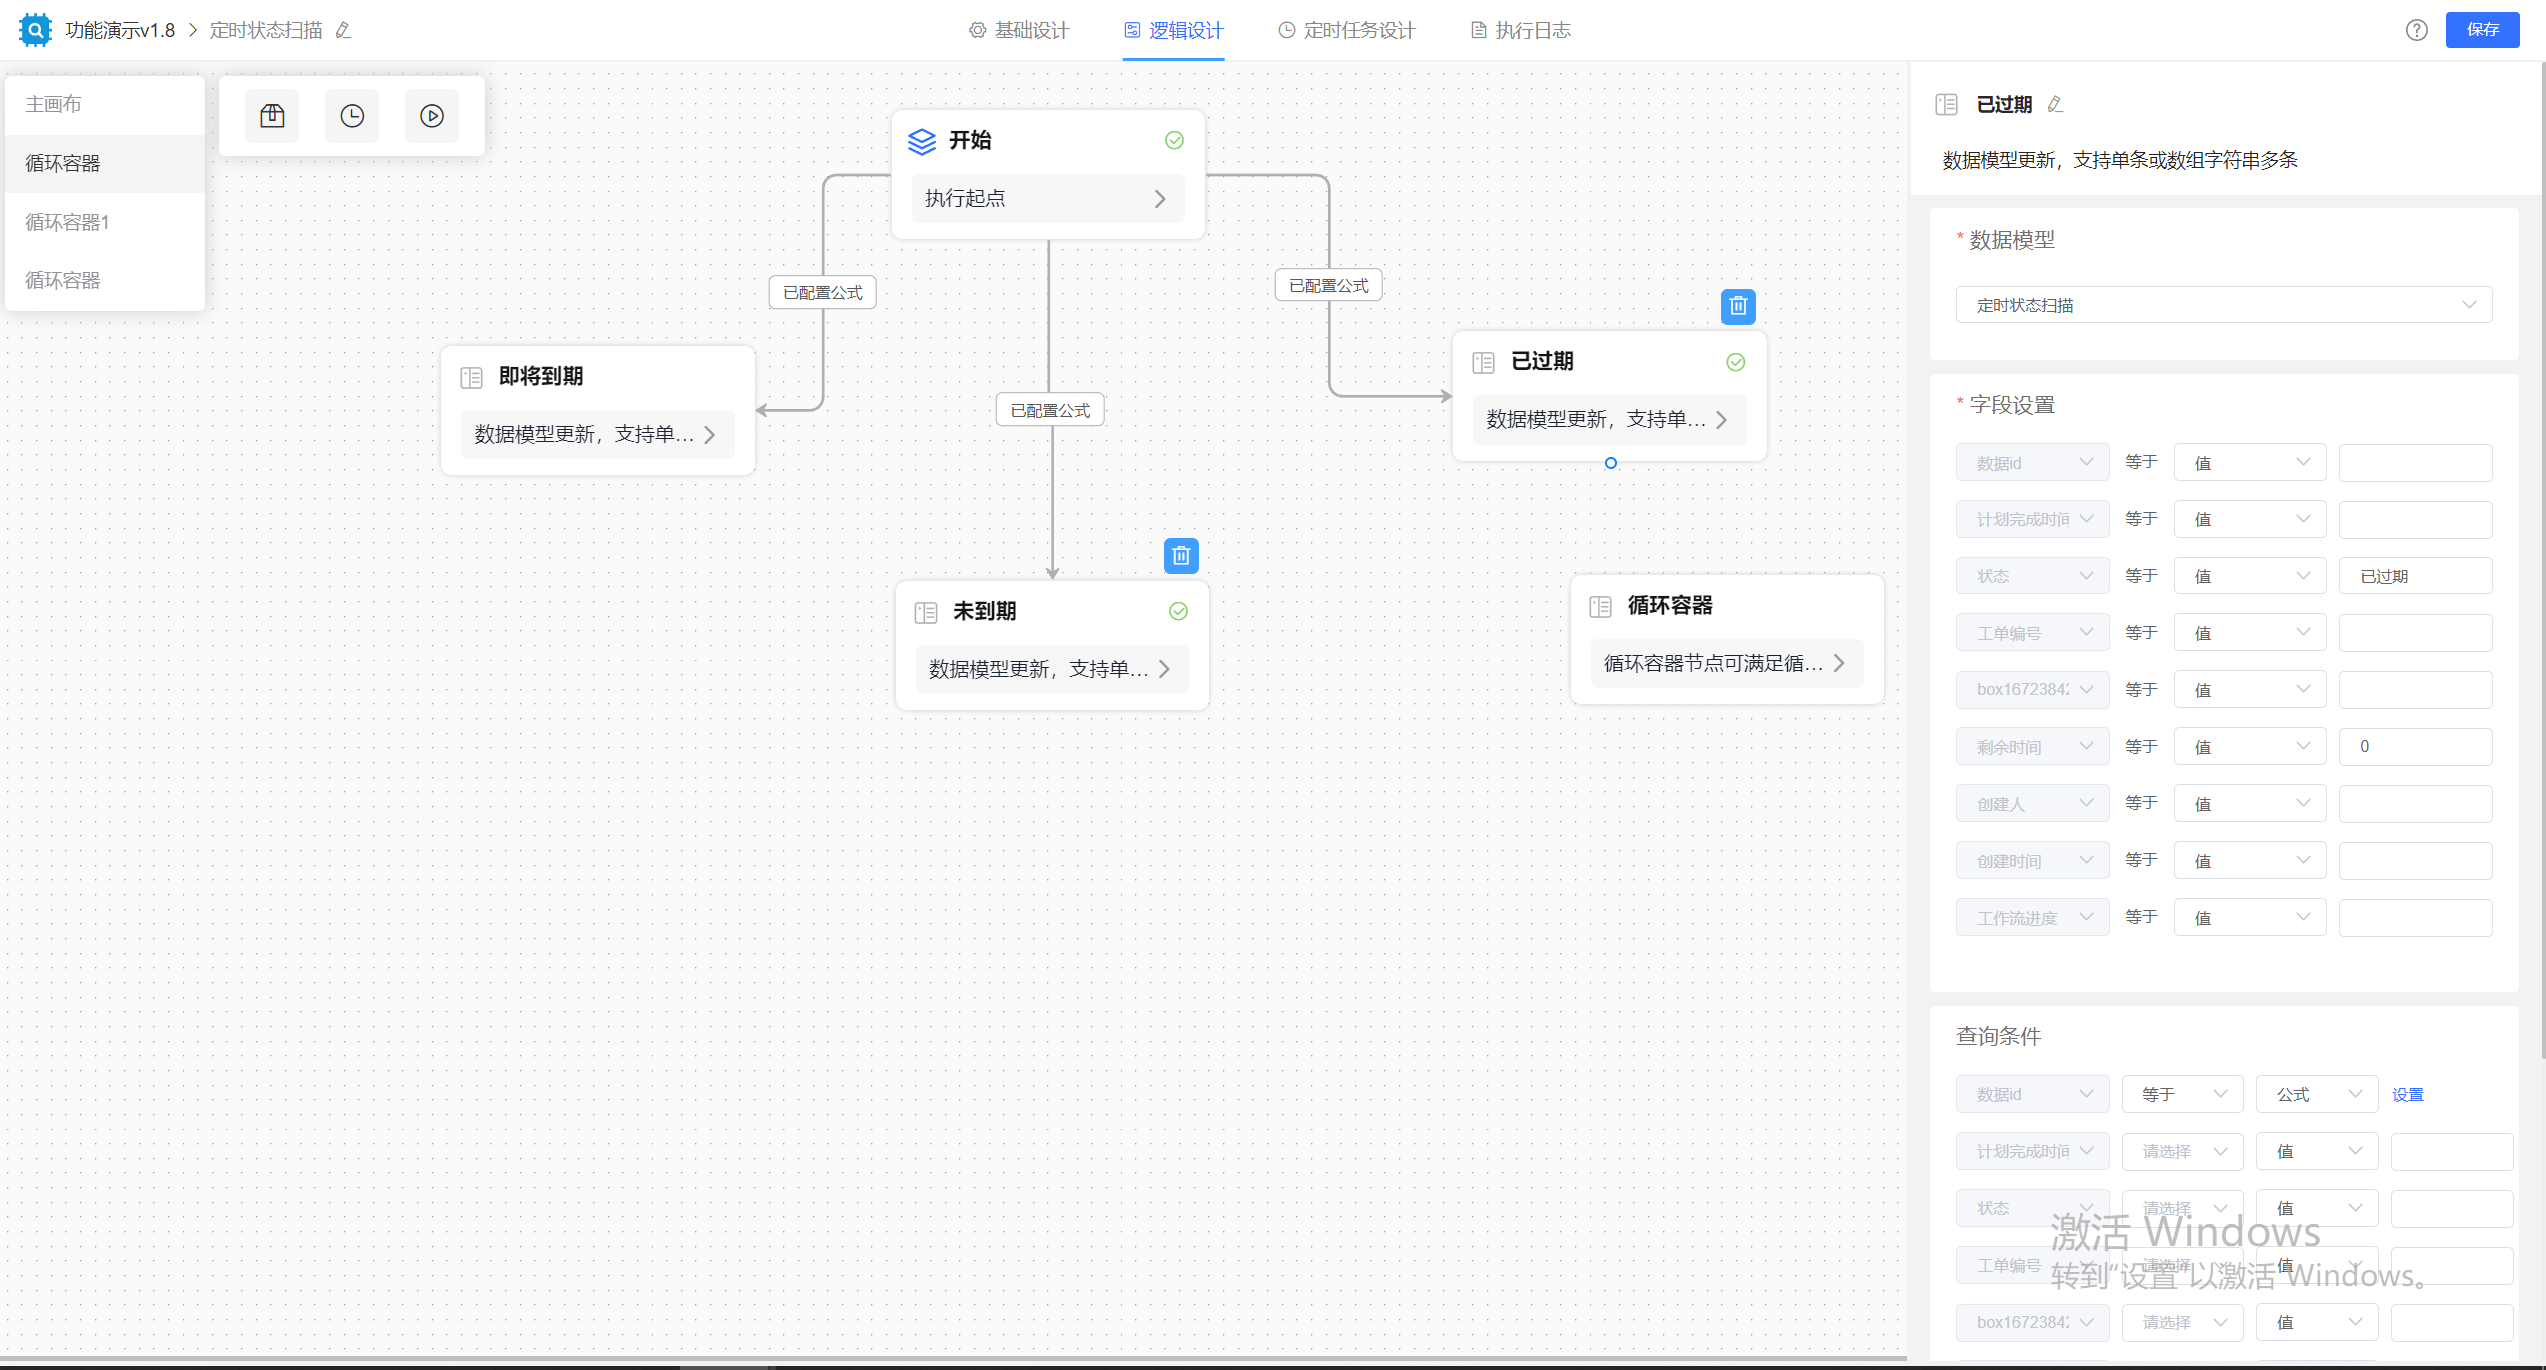Click the 剩余时间 value field showing 0
This screenshot has height=1370, width=2546.
pos(2415,746)
